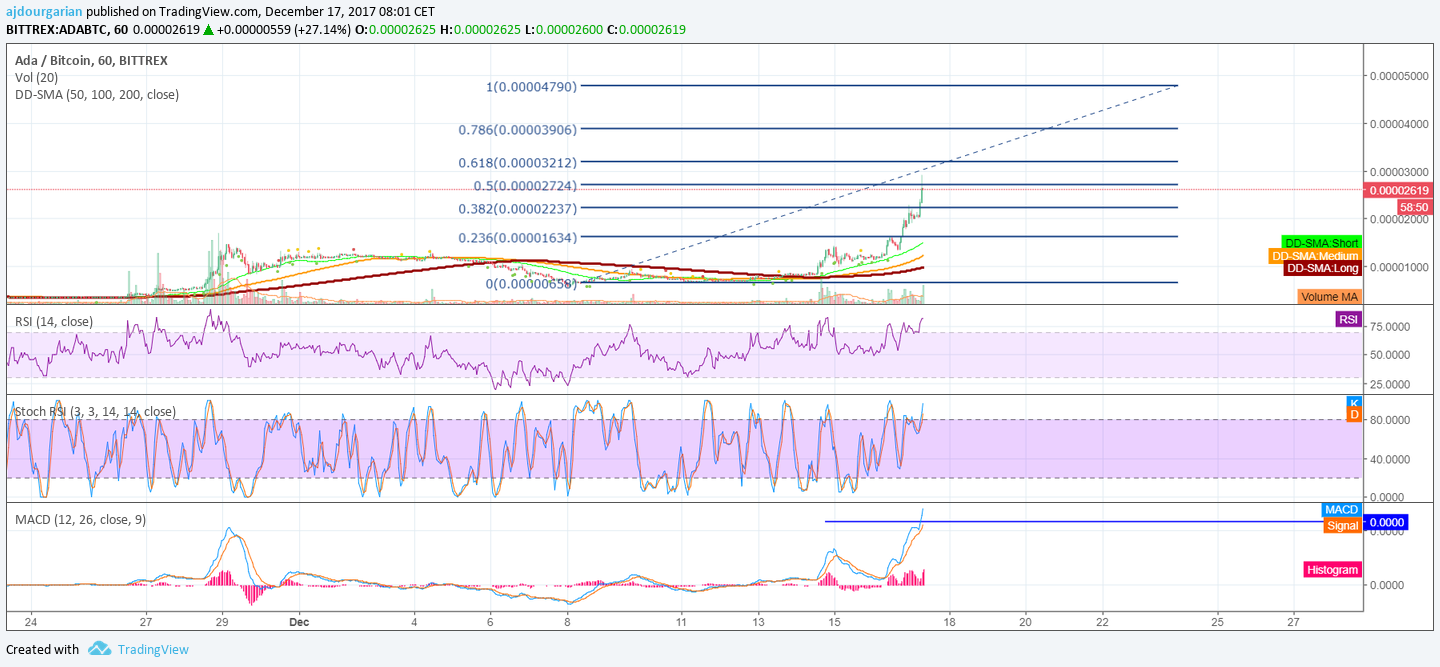Click the DD-SMA (50, 100, 200, close) legend
The height and width of the screenshot is (667, 1440).
click(97, 94)
